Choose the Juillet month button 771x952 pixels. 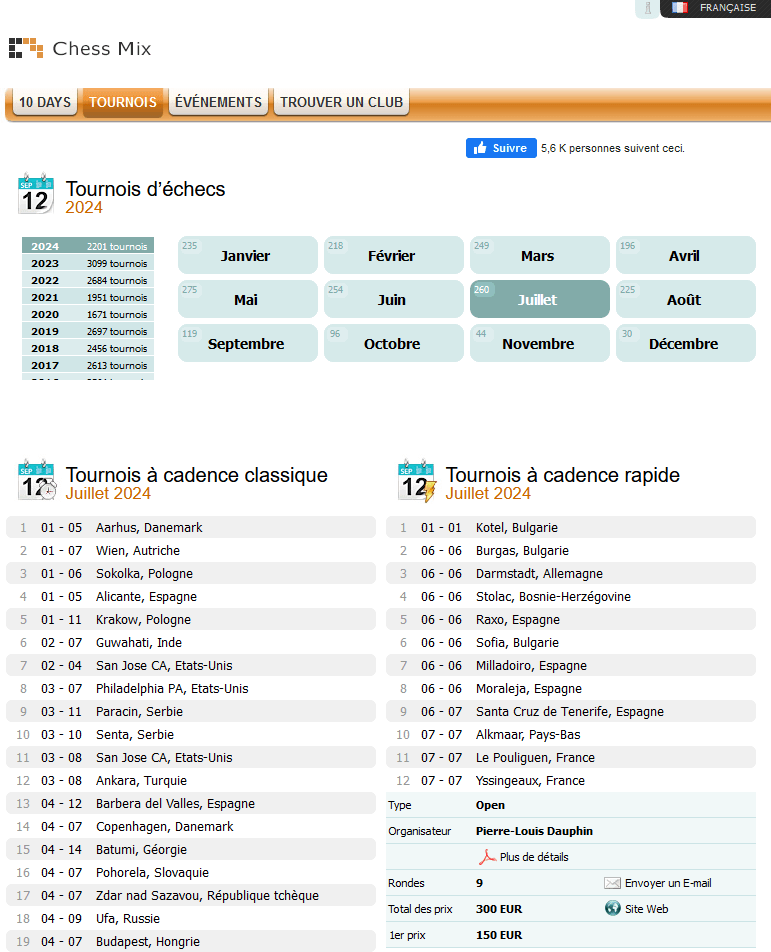pyautogui.click(x=540, y=299)
